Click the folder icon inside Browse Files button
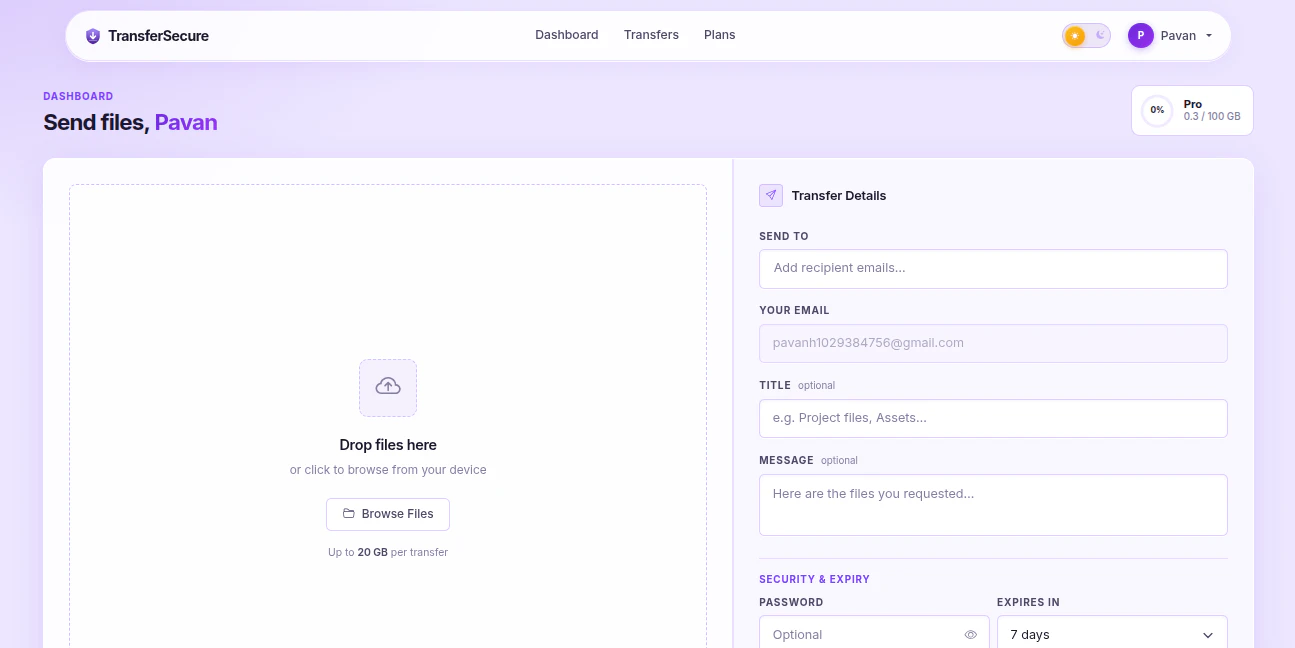1295x648 pixels. pyautogui.click(x=350, y=513)
